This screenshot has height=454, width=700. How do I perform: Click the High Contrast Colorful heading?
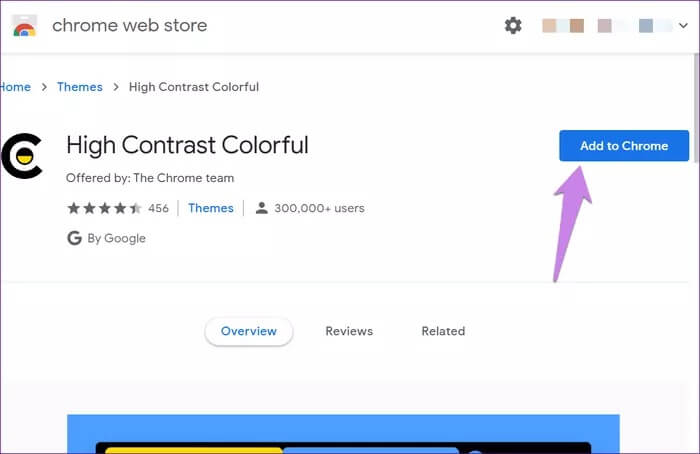188,146
